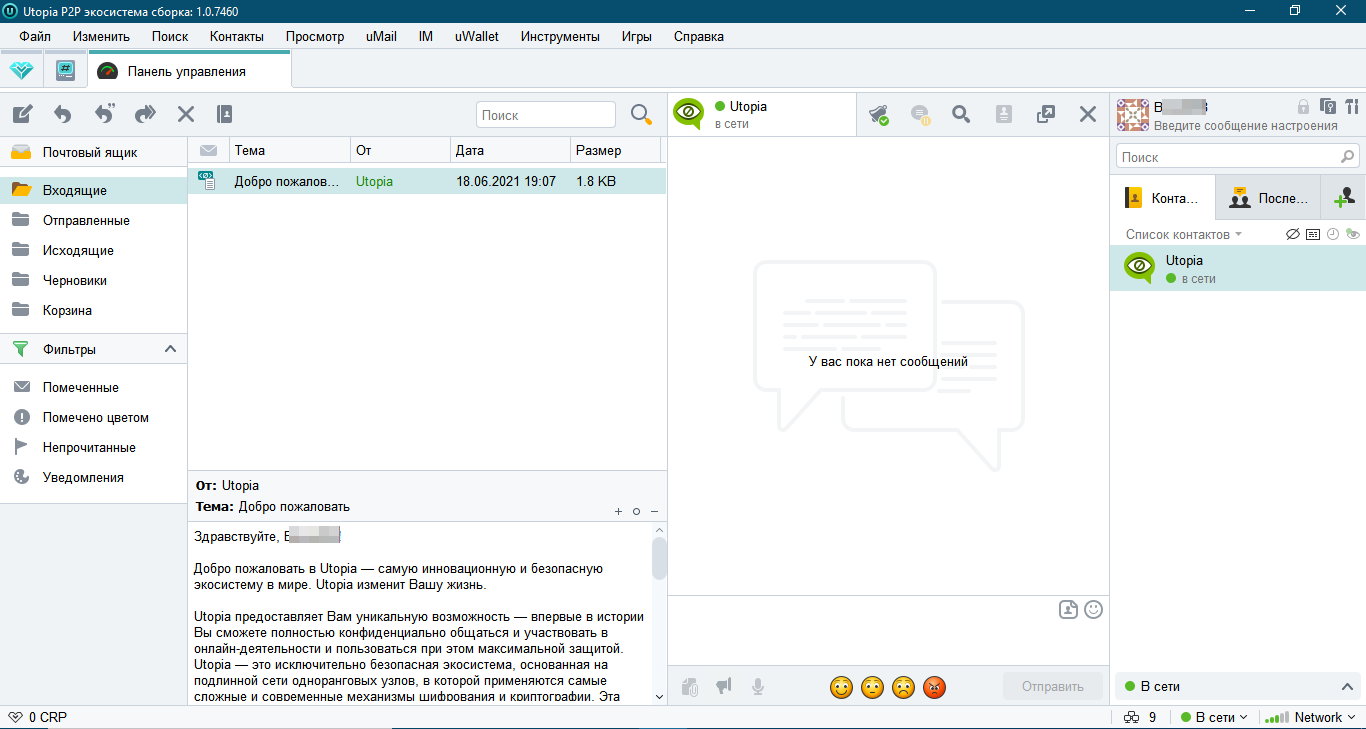Switch to Панель управления tab
The width and height of the screenshot is (1366, 729).
click(x=190, y=71)
